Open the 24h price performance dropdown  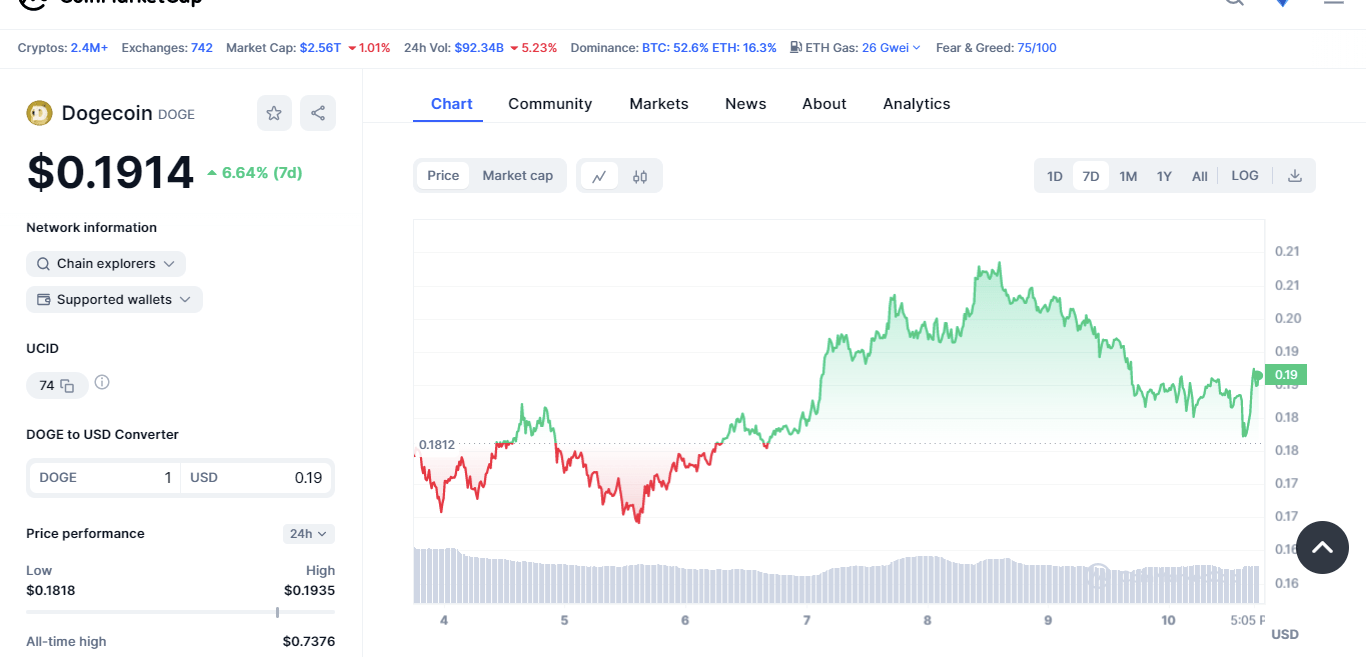pos(309,534)
